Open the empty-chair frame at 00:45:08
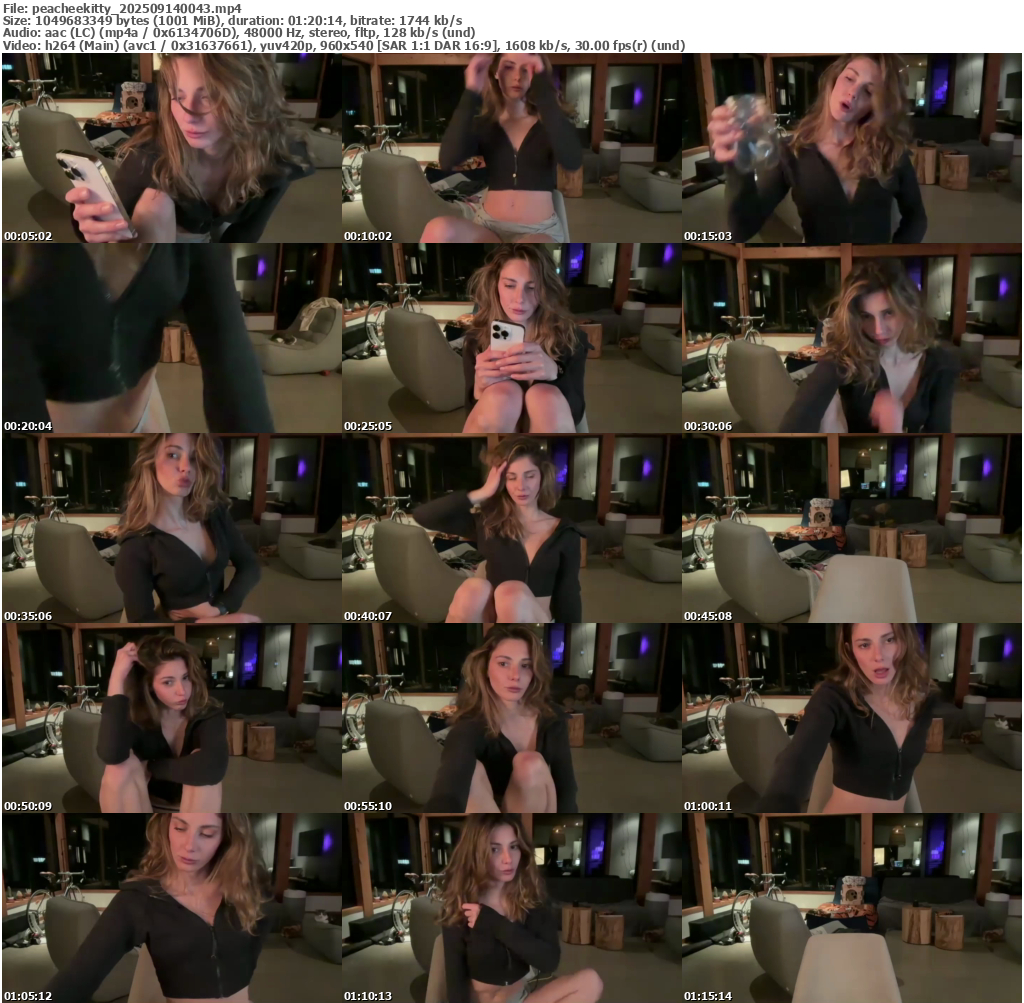This screenshot has height=1003, width=1024. point(852,528)
